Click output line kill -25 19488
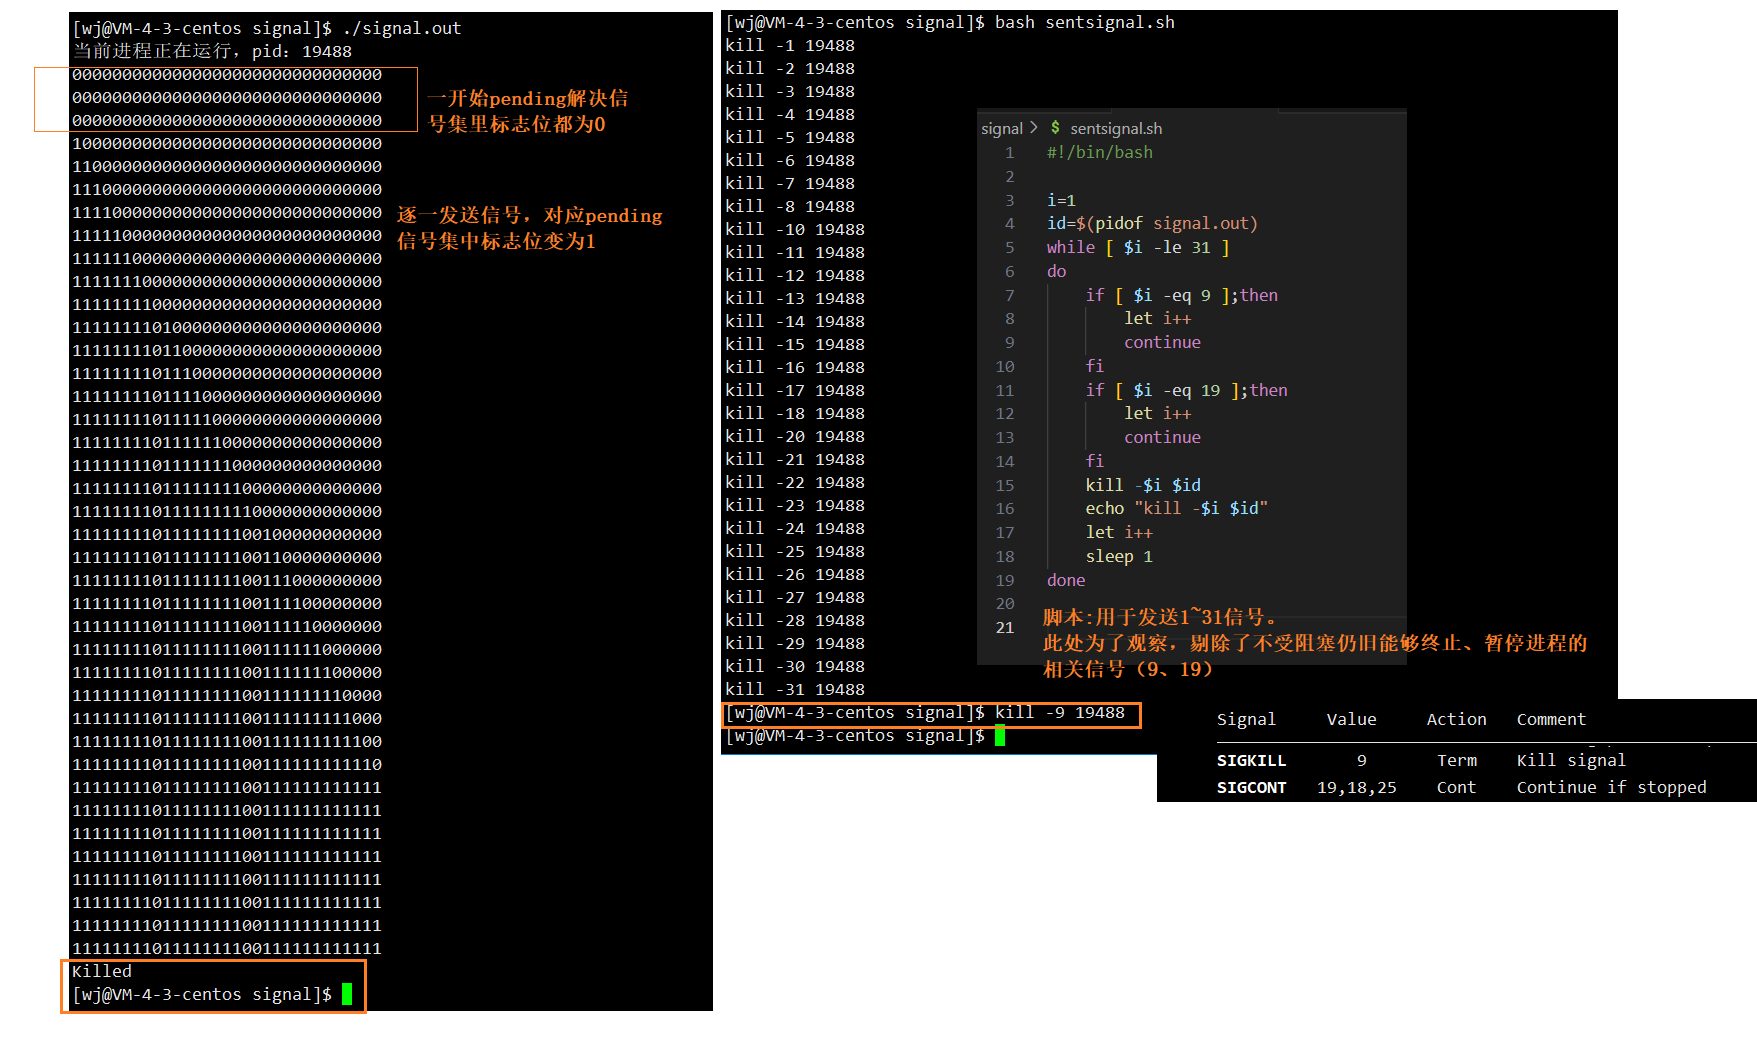1757x1063 pixels. pos(795,551)
